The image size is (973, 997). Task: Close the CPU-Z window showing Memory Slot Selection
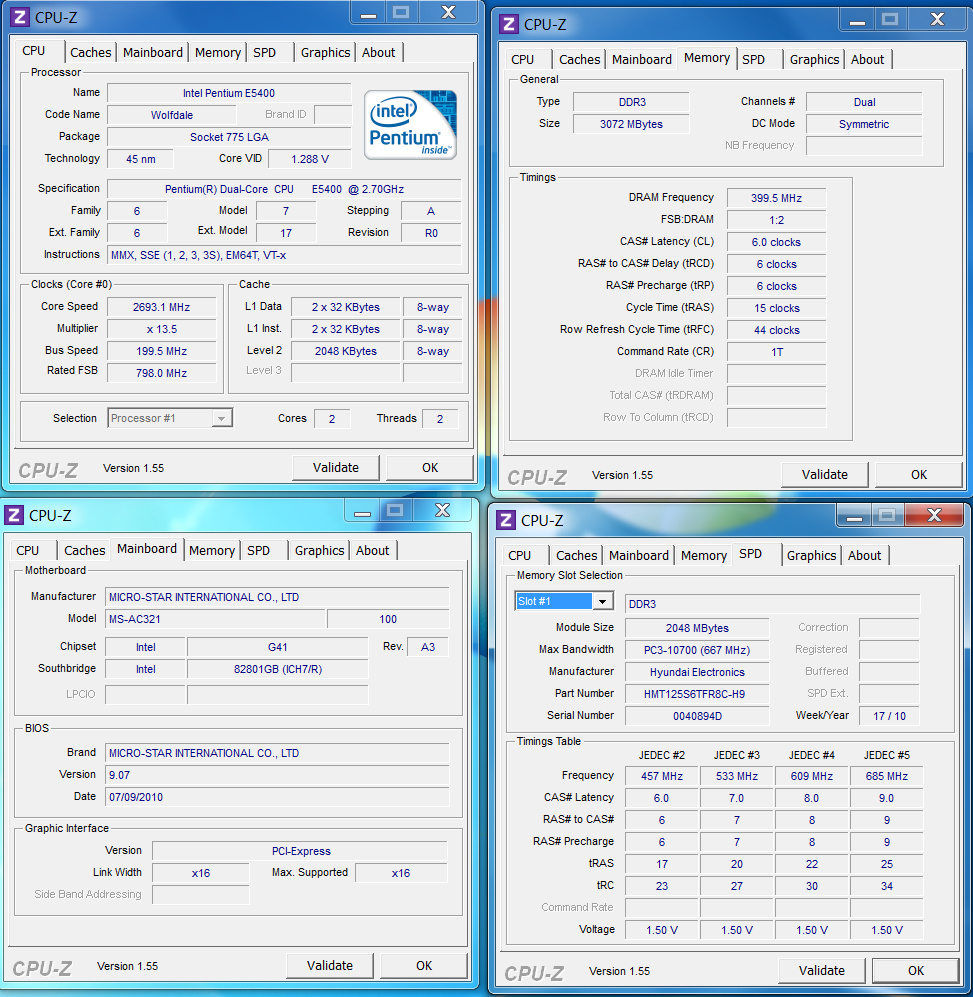click(x=934, y=515)
